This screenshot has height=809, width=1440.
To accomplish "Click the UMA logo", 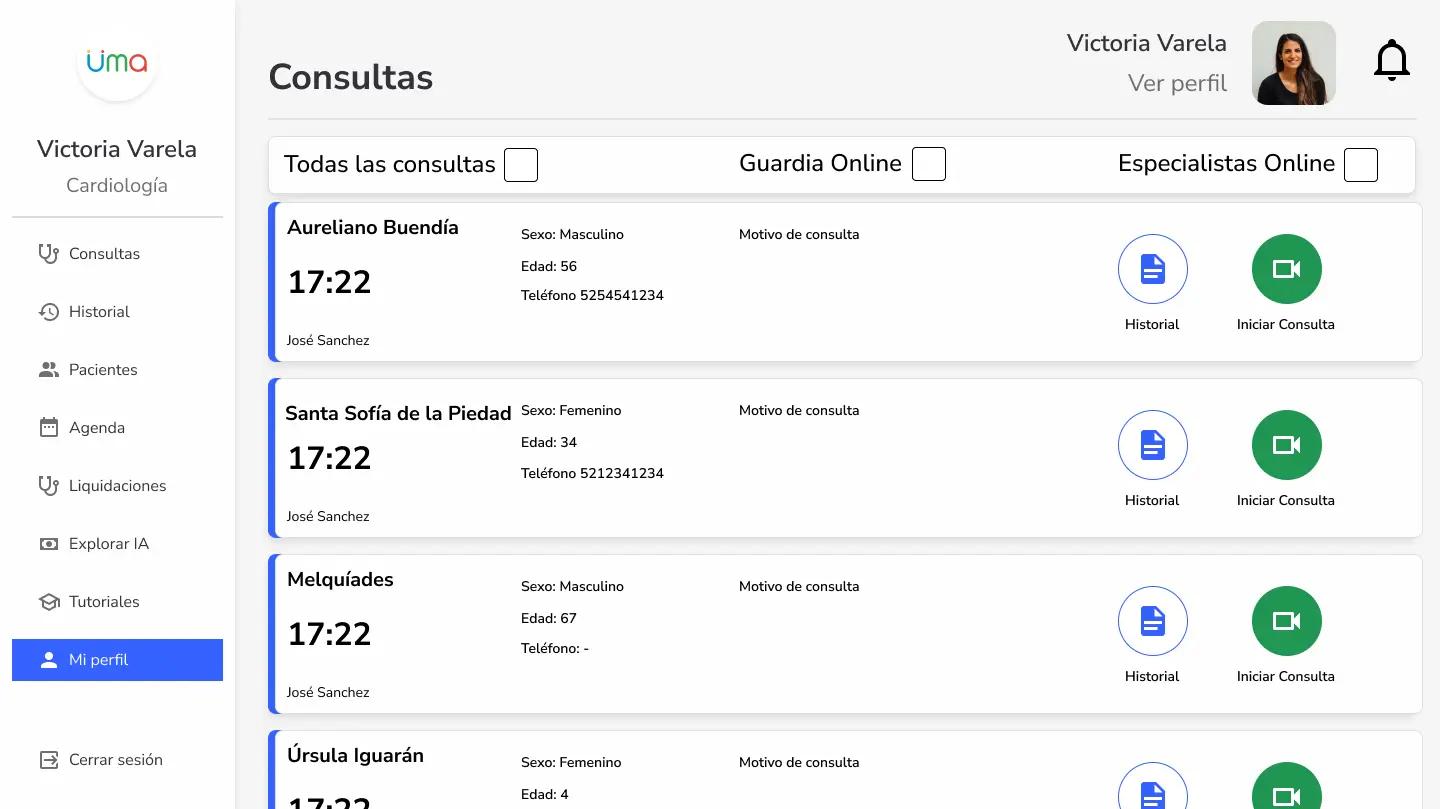I will coord(117,62).
